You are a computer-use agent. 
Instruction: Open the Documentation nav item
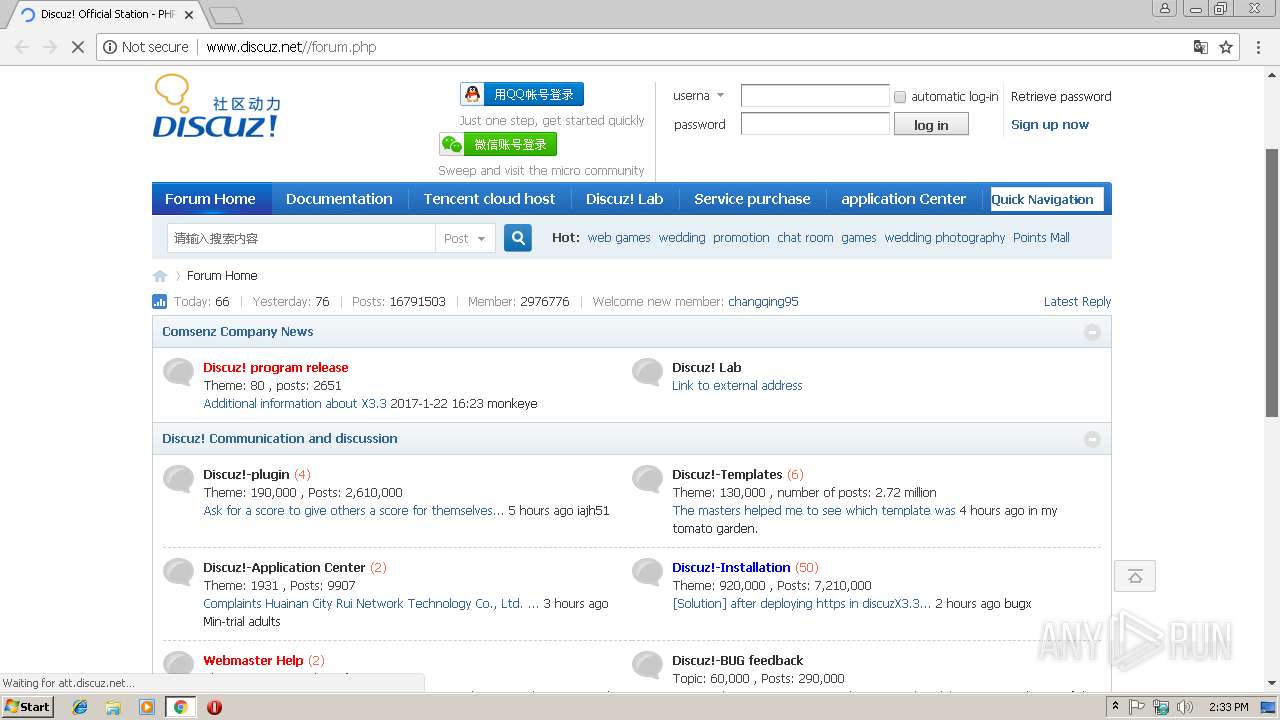point(339,199)
